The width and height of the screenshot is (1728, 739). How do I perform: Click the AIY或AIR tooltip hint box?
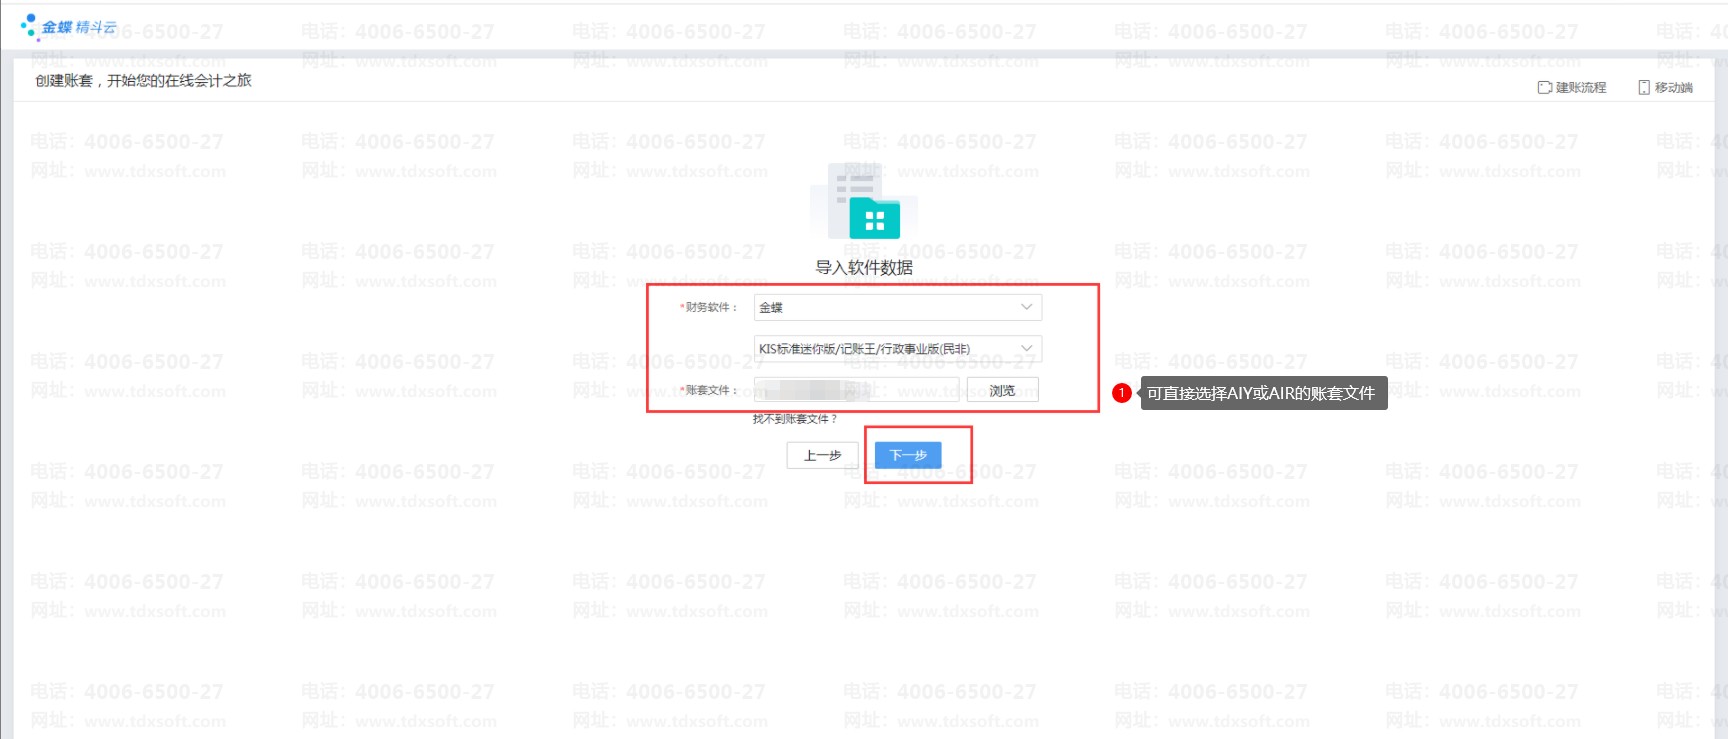(1260, 393)
